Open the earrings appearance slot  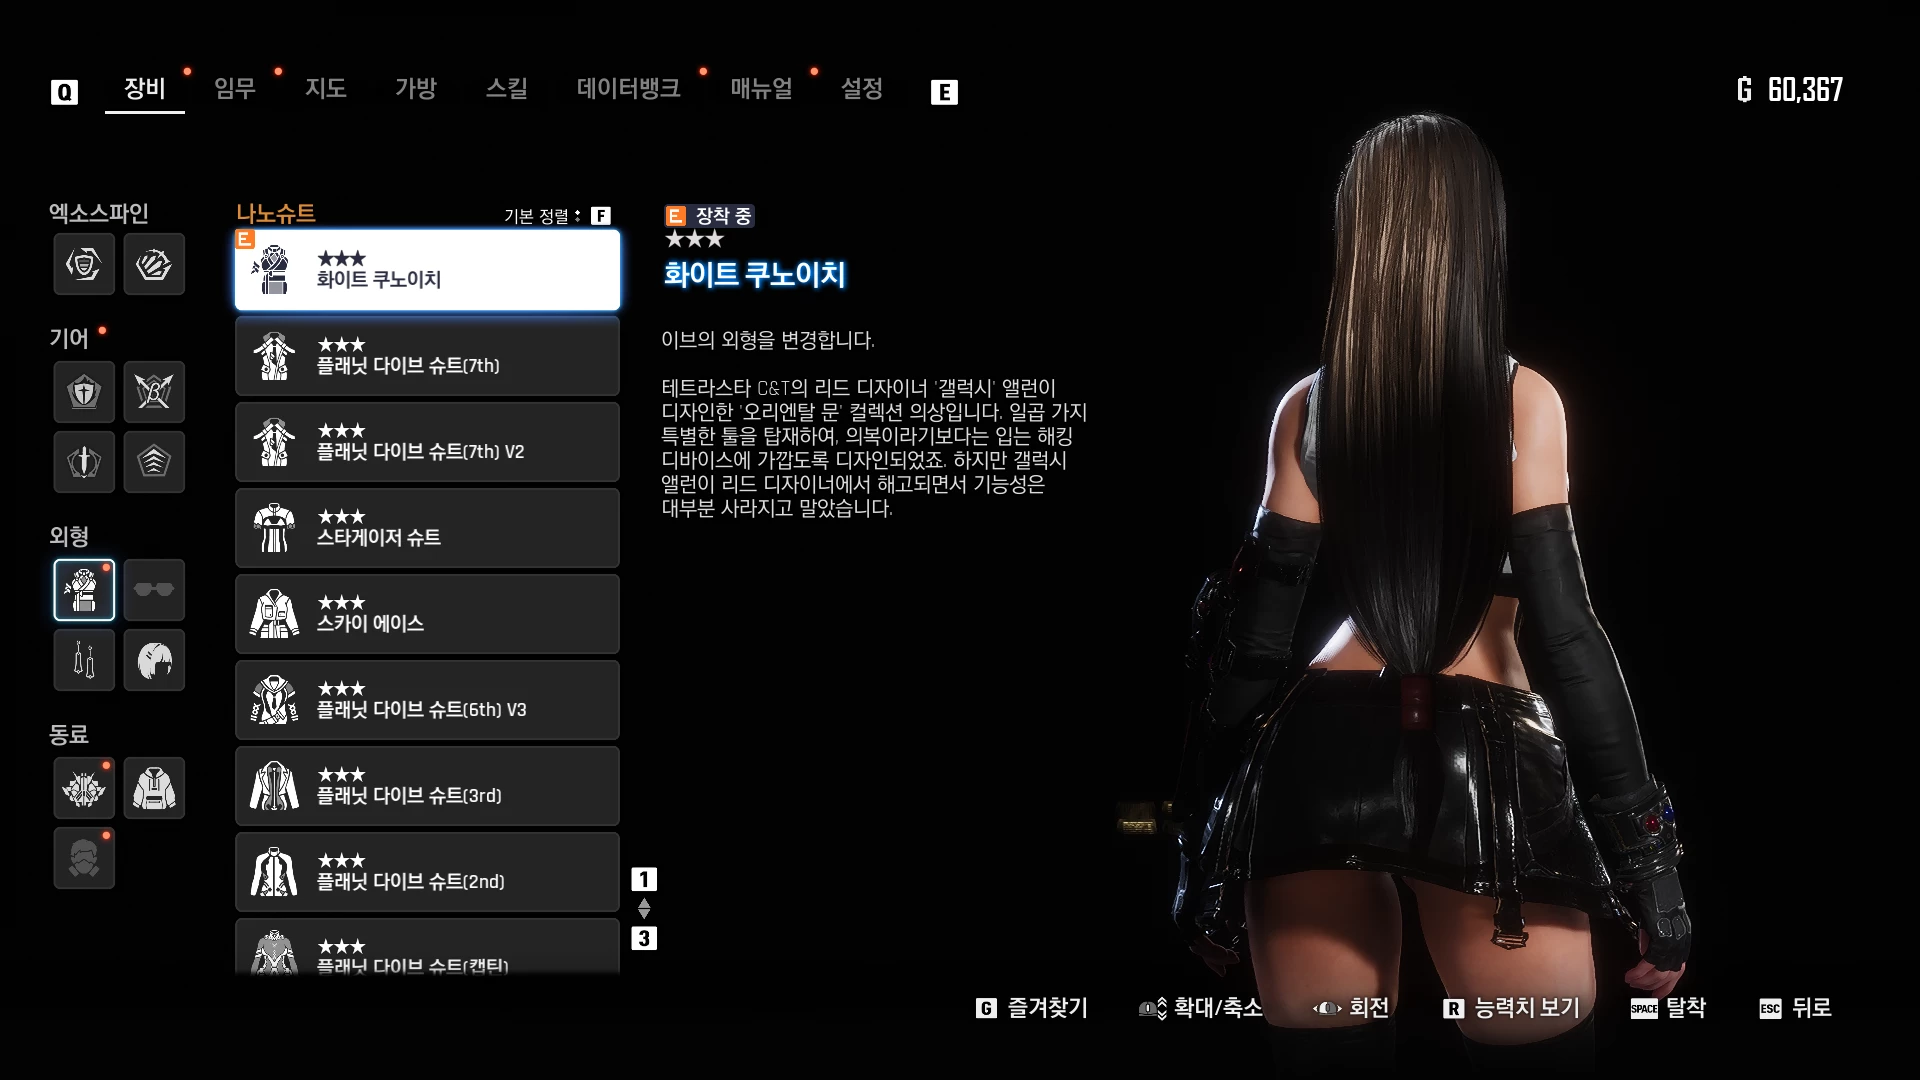coord(84,660)
